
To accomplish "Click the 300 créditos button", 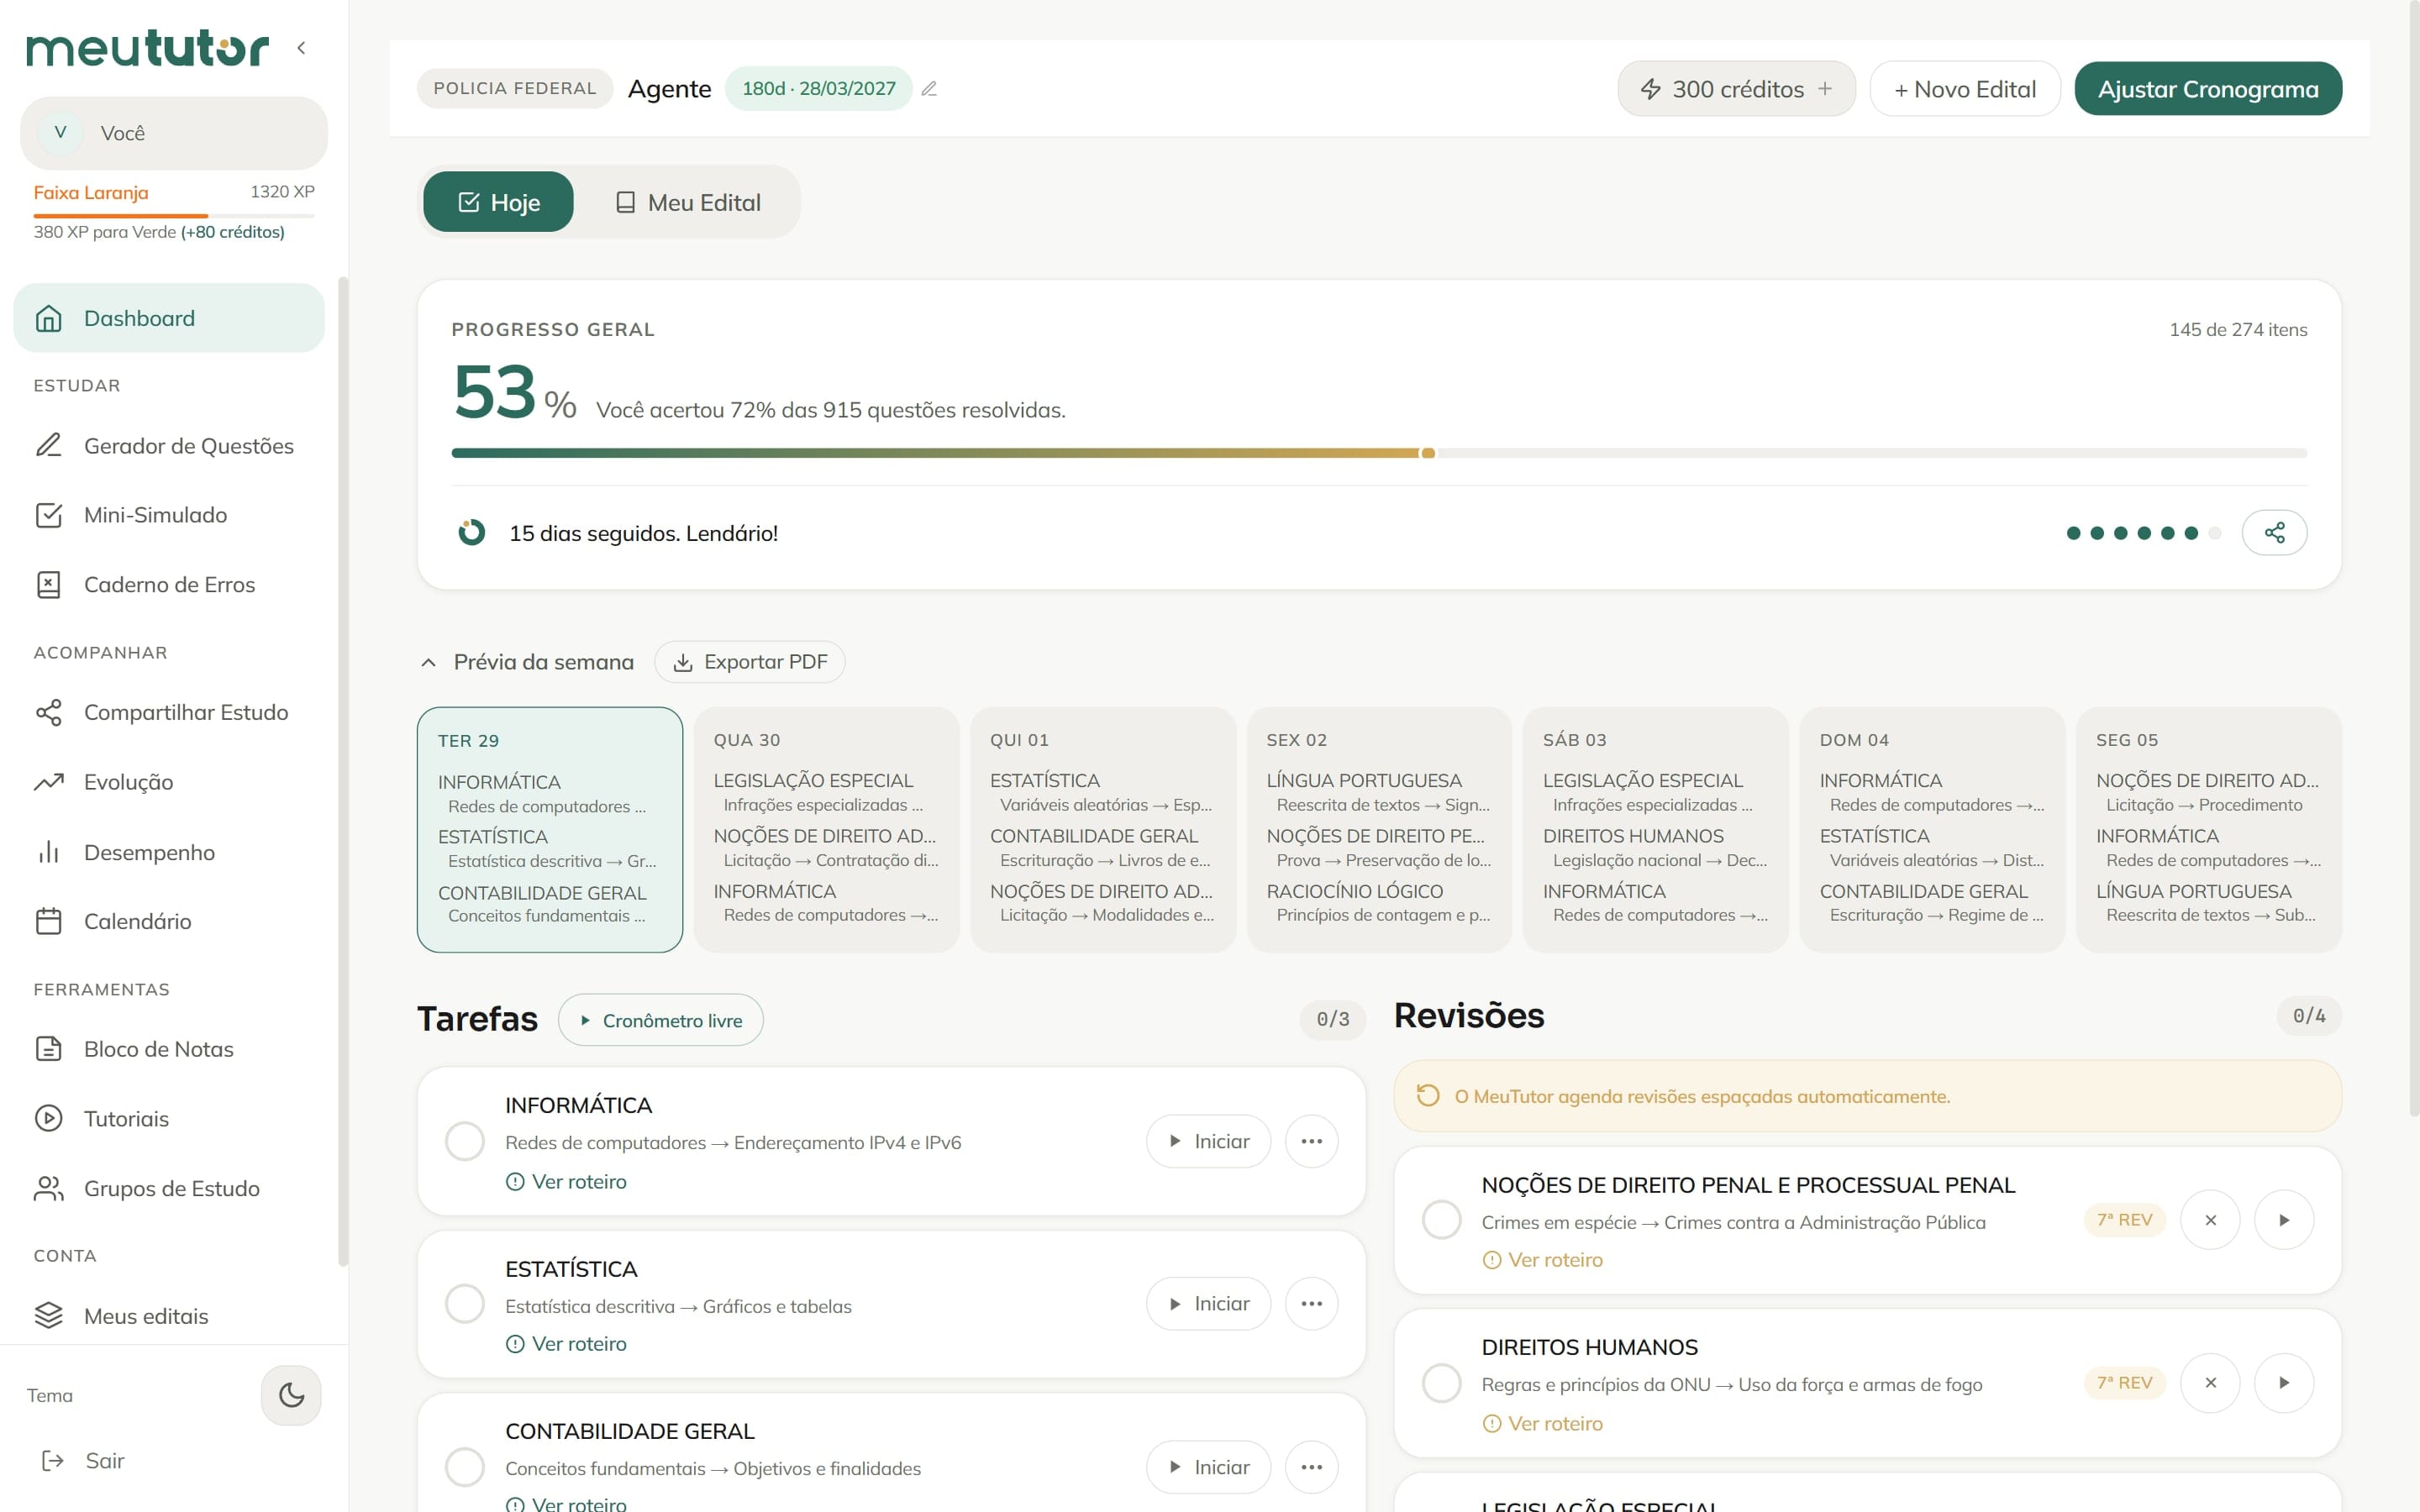I will point(1736,89).
